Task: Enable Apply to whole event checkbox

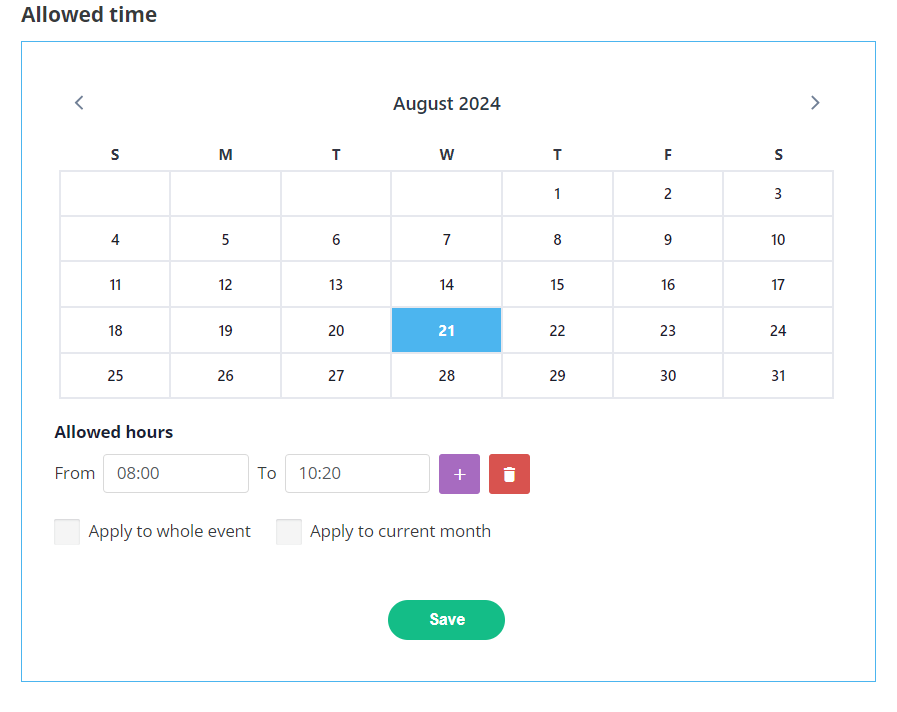Action: click(x=67, y=532)
